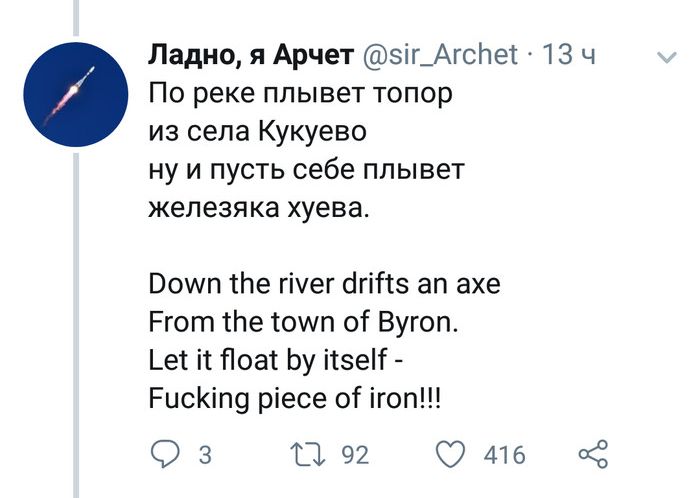
Task: Expand the tweet options chevron
Action: tap(664, 59)
